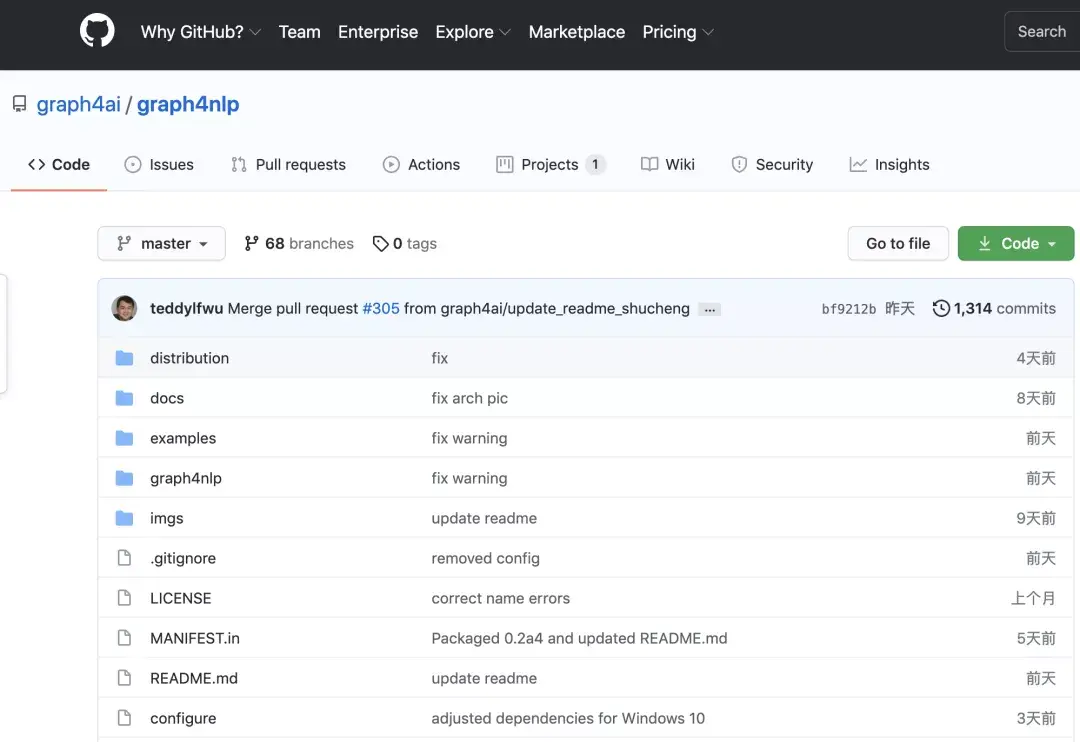Image resolution: width=1080 pixels, height=742 pixels.
Task: Click the distribution folder icon
Action: point(124,358)
